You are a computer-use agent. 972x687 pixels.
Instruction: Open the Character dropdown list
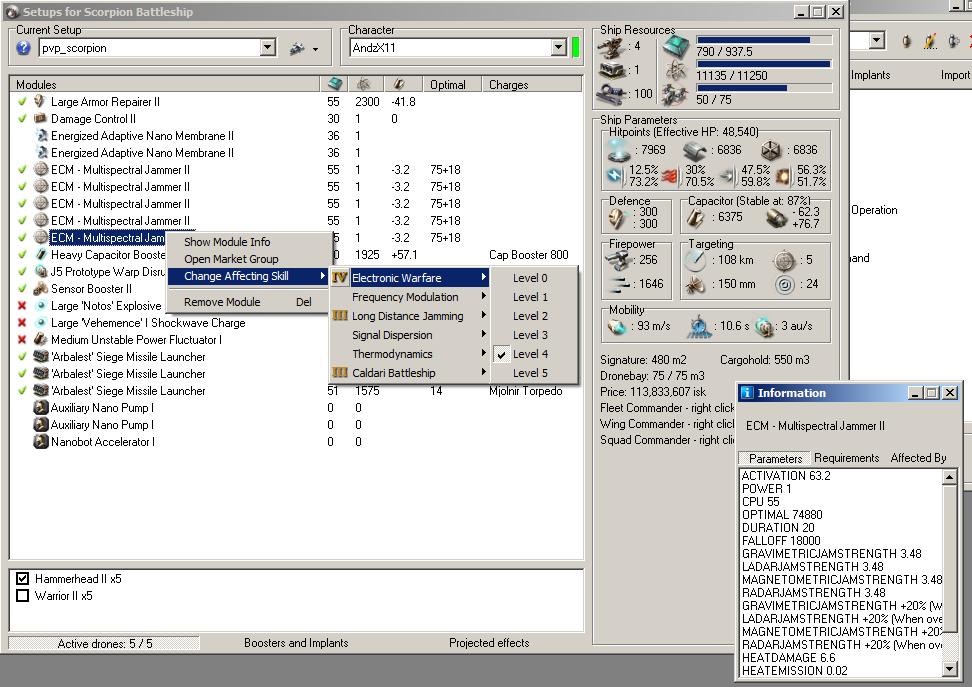pos(558,48)
